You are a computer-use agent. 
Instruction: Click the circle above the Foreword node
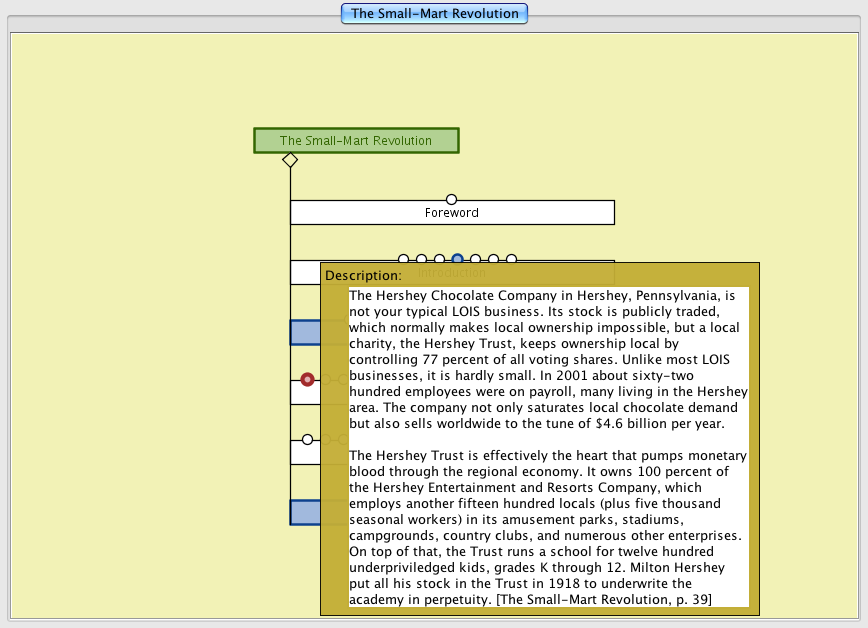(x=451, y=199)
